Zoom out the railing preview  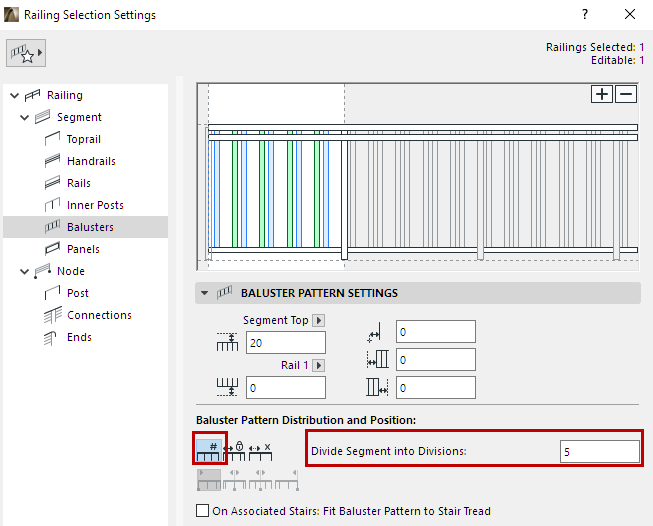pos(626,94)
